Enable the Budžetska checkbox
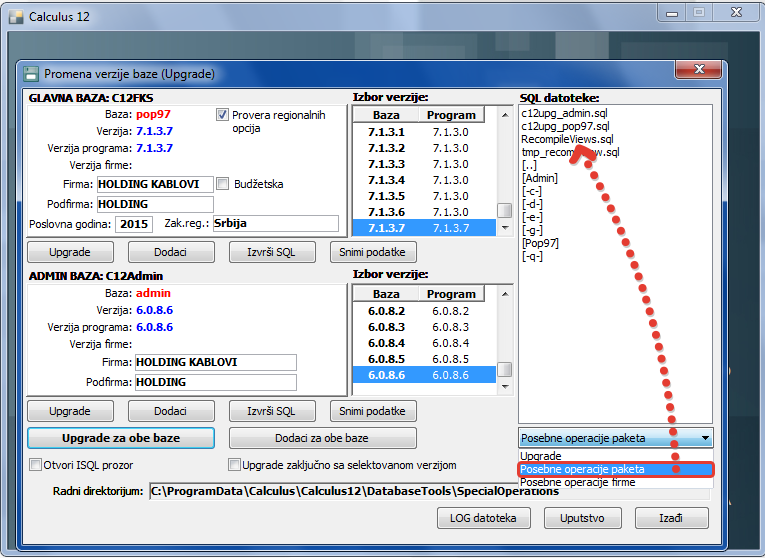Image resolution: width=765 pixels, height=558 pixels. tap(223, 184)
